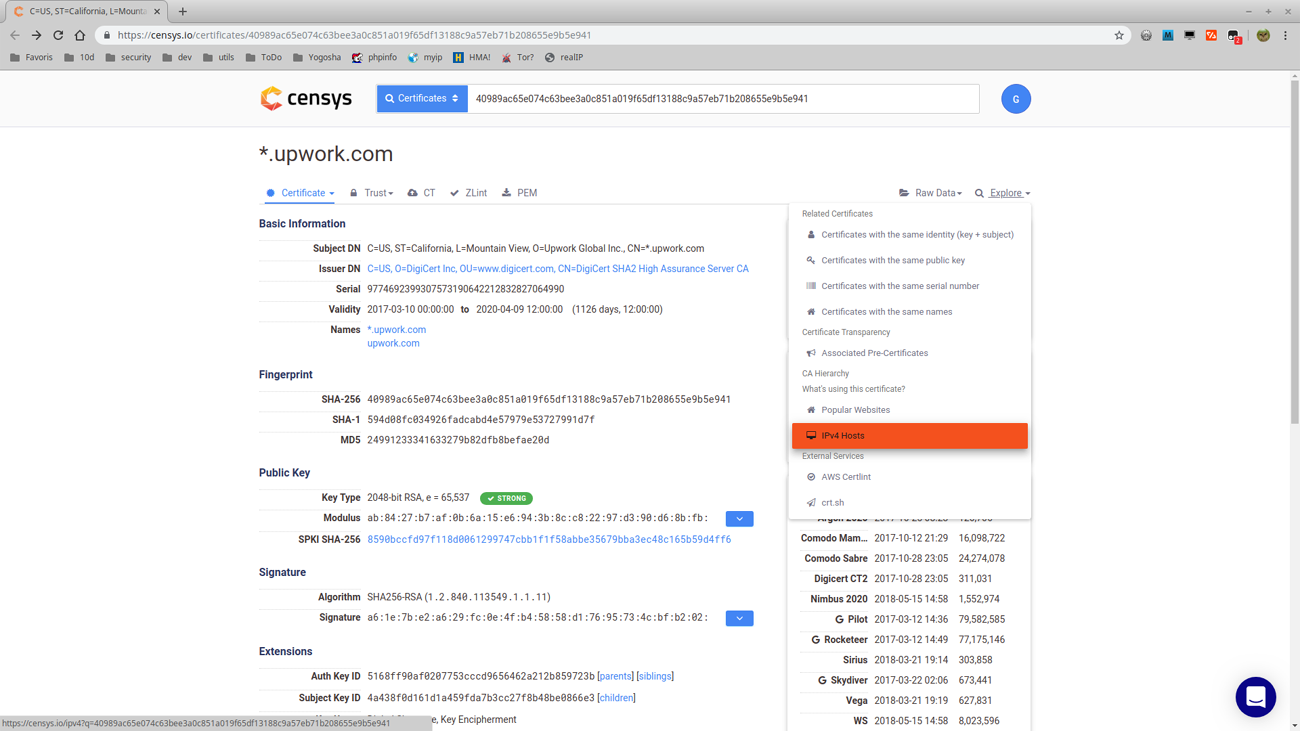The height and width of the screenshot is (731, 1300).
Task: Click the address bar URL
Action: [x=354, y=35]
